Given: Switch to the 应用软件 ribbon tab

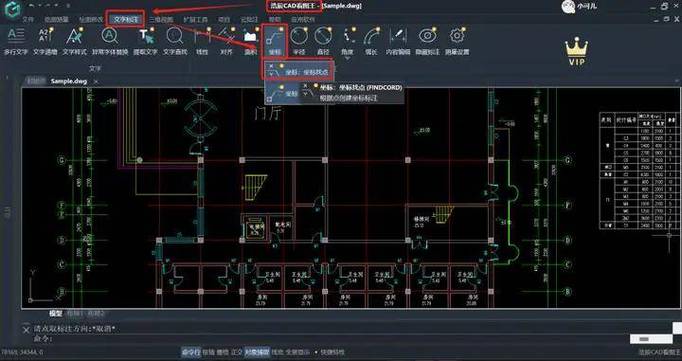Looking at the screenshot, I should pos(303,20).
